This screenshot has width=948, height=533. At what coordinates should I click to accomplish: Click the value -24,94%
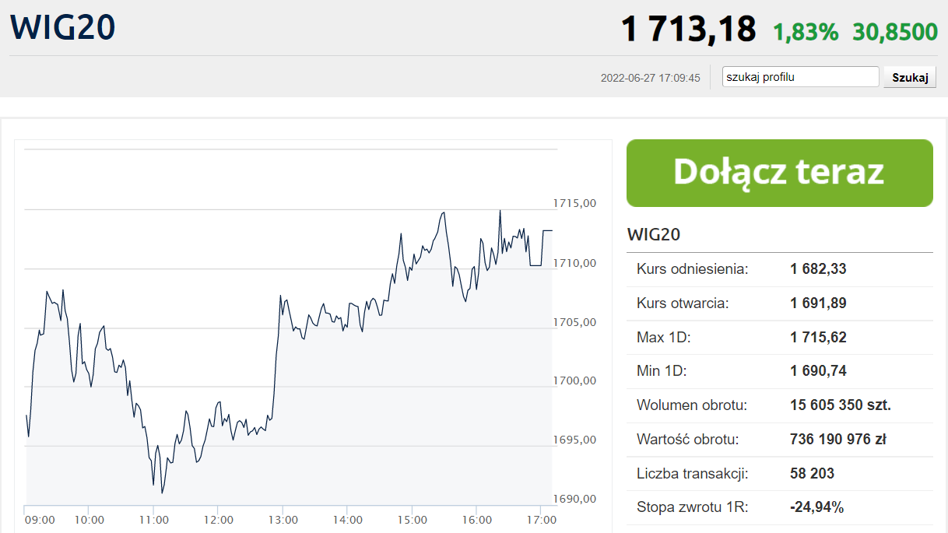tap(817, 507)
